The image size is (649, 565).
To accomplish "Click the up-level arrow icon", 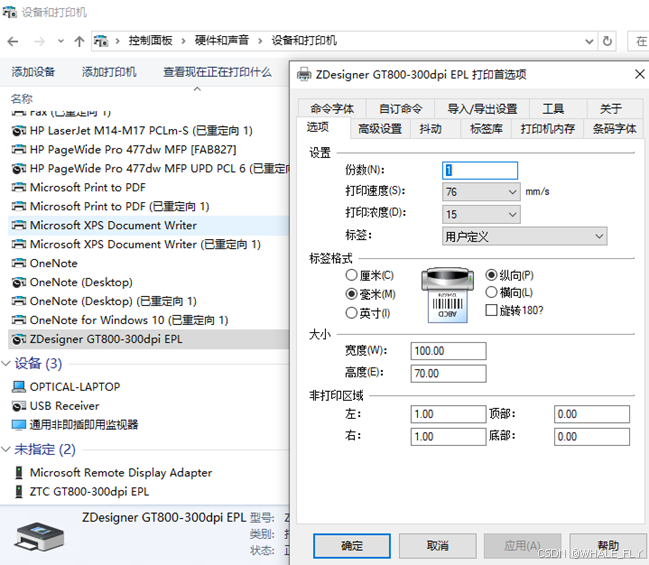I will coord(79,41).
